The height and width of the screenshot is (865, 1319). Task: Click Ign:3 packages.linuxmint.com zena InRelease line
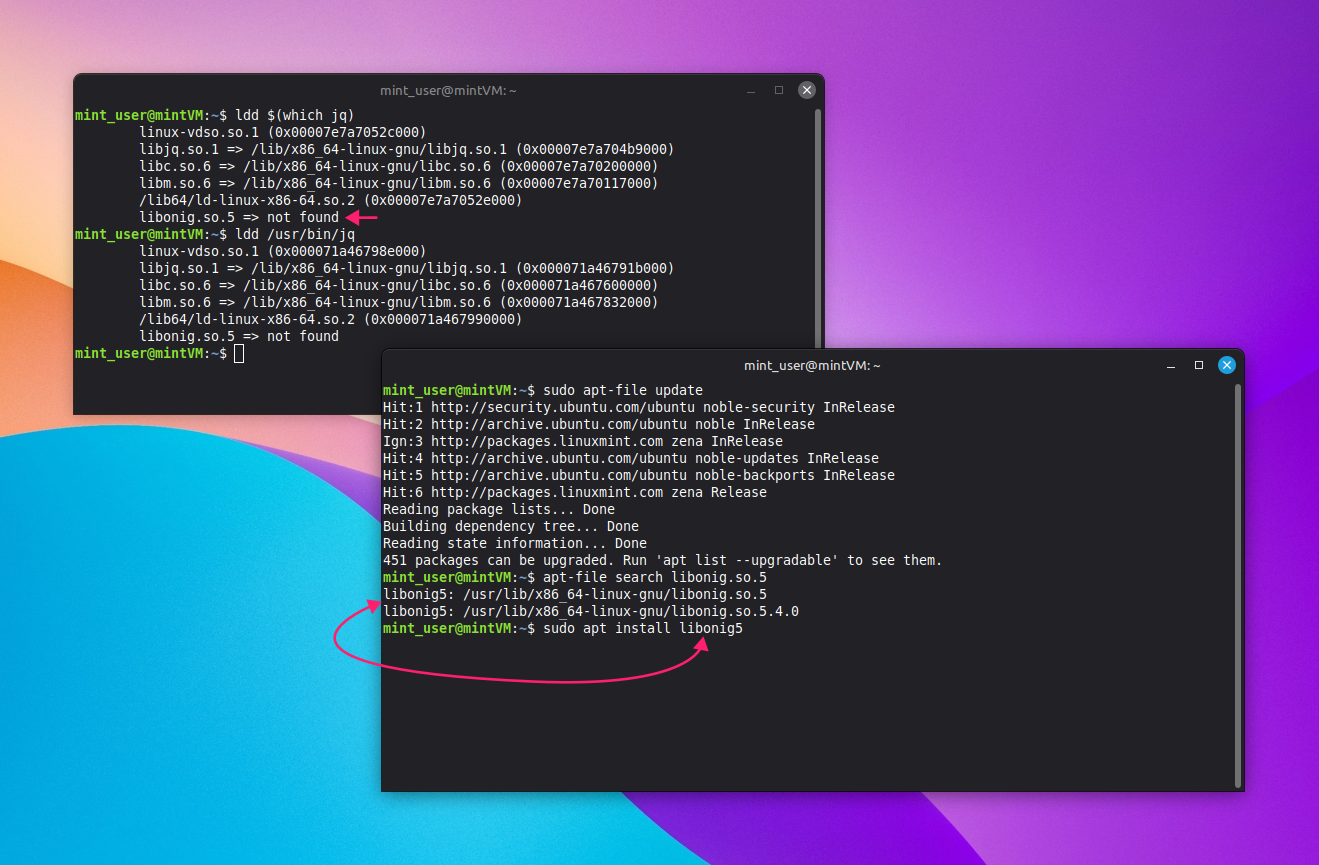click(583, 441)
